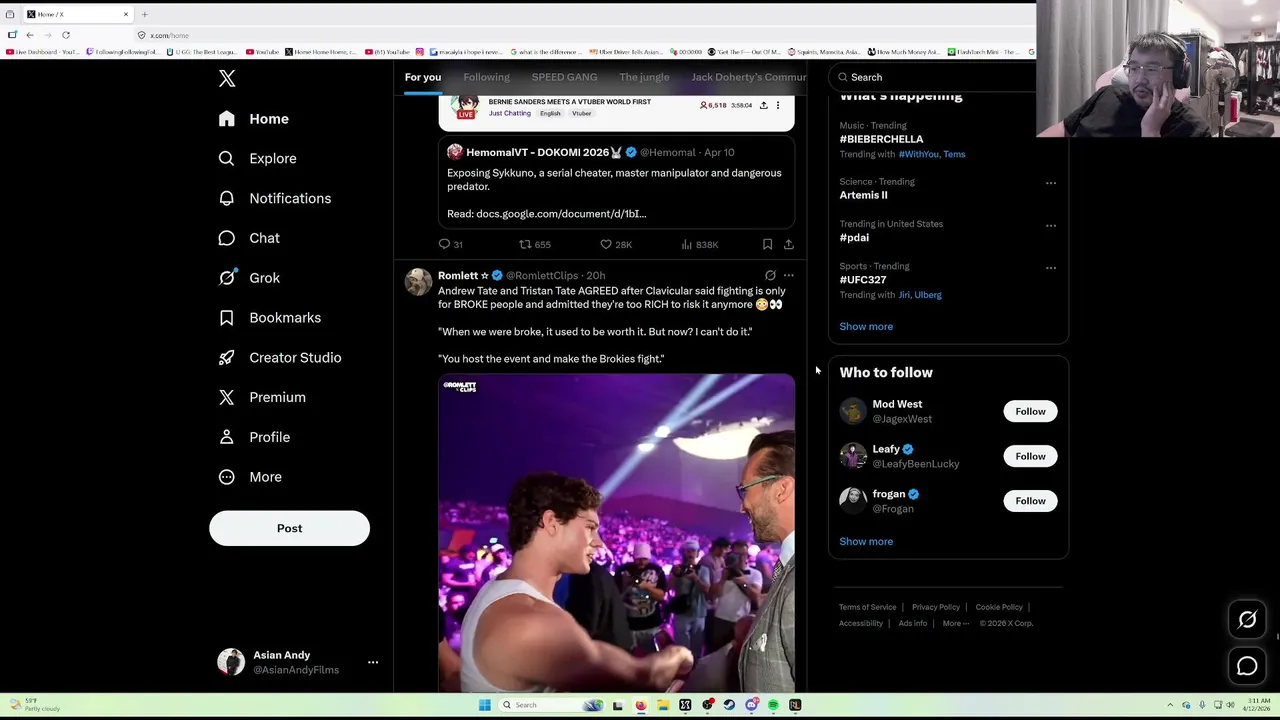Click Grok explain icon on Romlett post

[x=770, y=275]
